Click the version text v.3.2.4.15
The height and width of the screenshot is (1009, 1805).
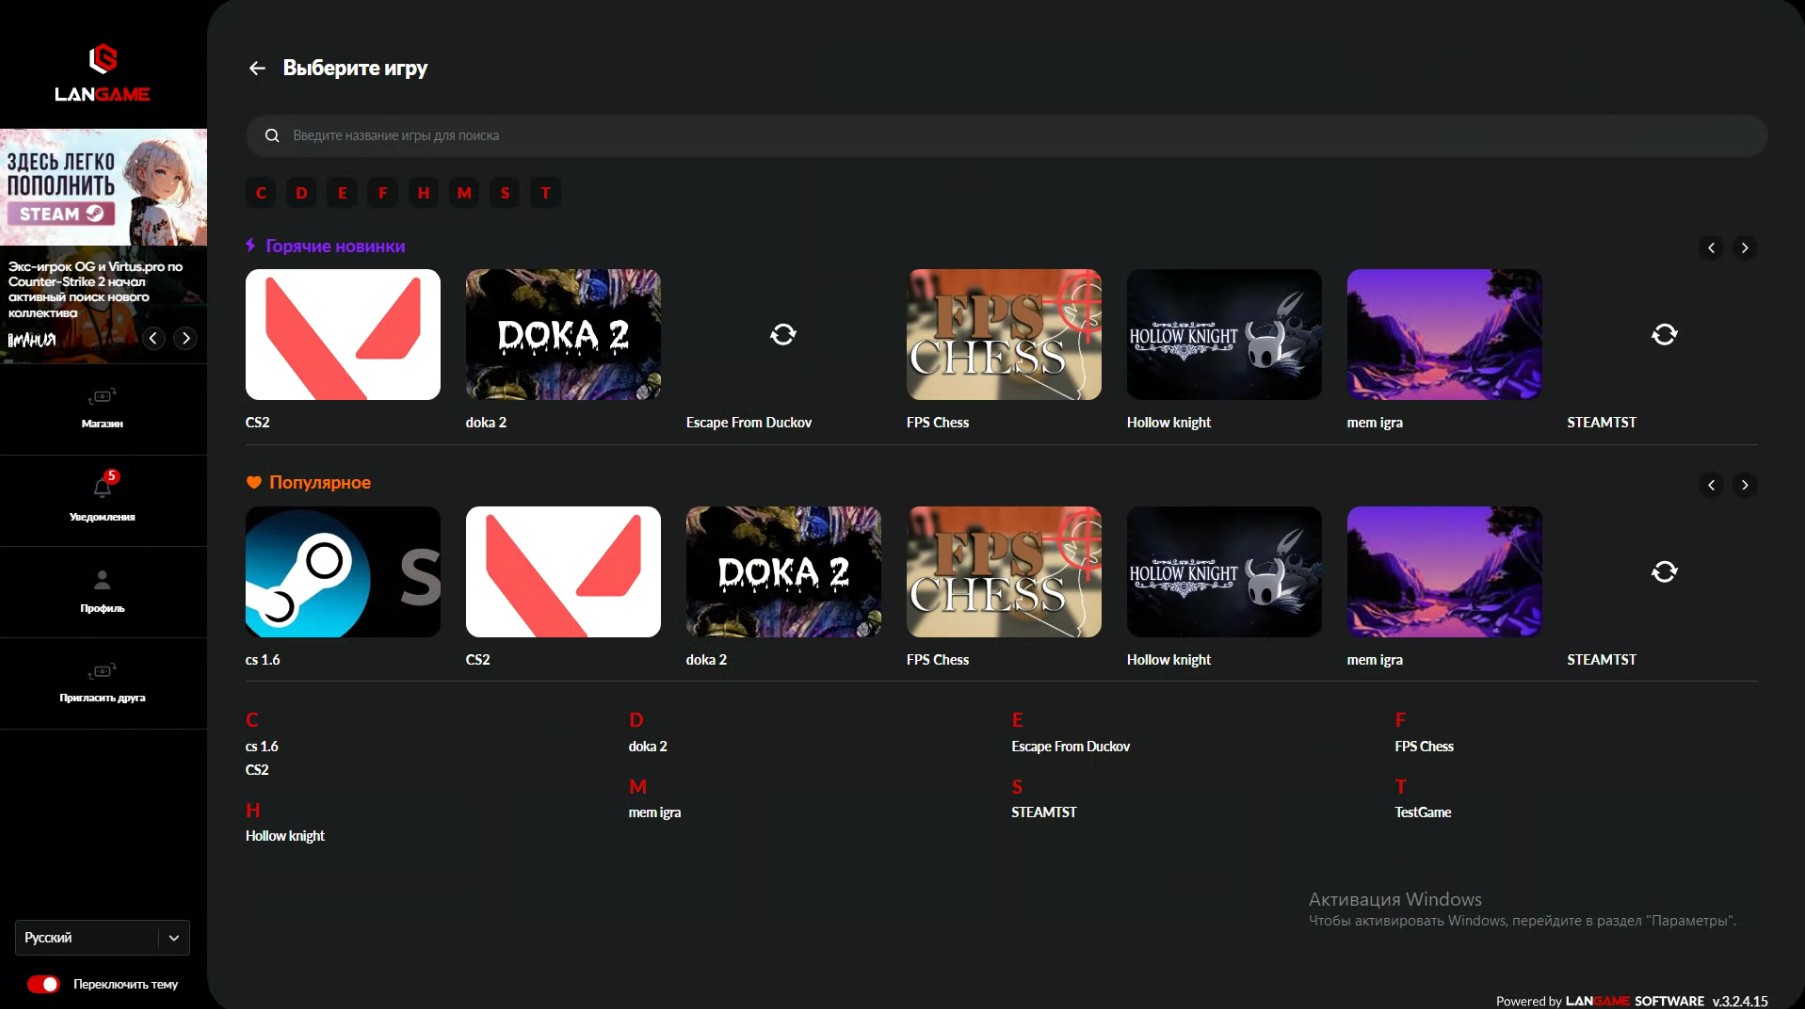point(1740,1001)
